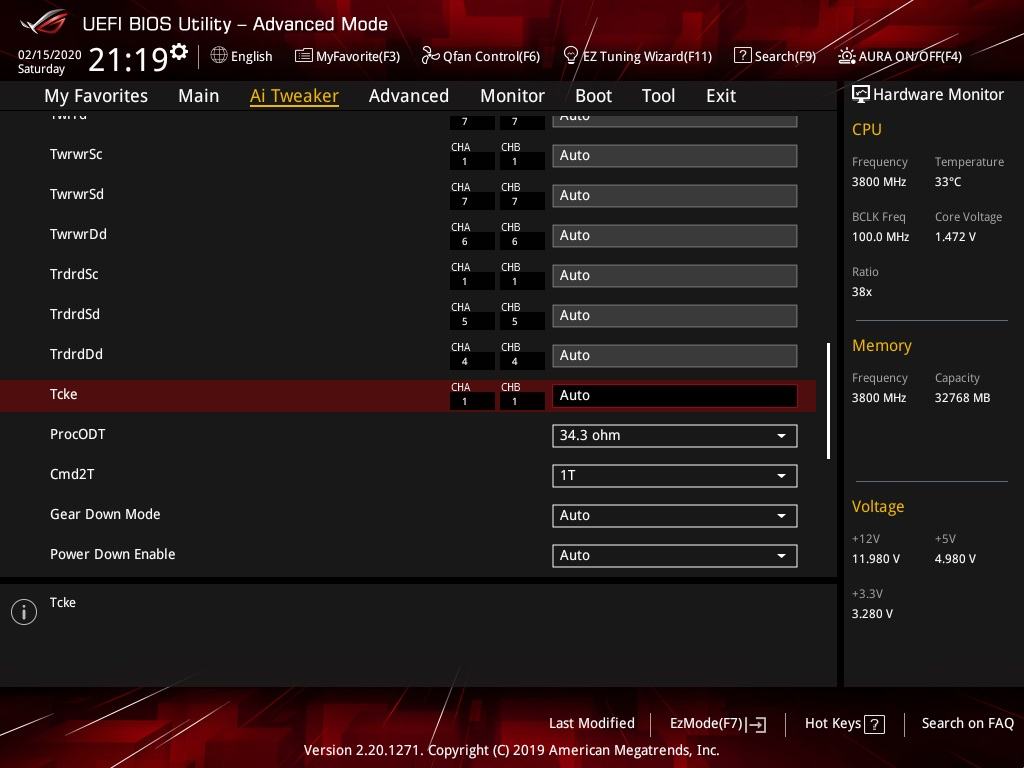Viewport: 1024px width, 768px height.
Task: Click the ROG logo icon
Action: pyautogui.click(x=44, y=22)
